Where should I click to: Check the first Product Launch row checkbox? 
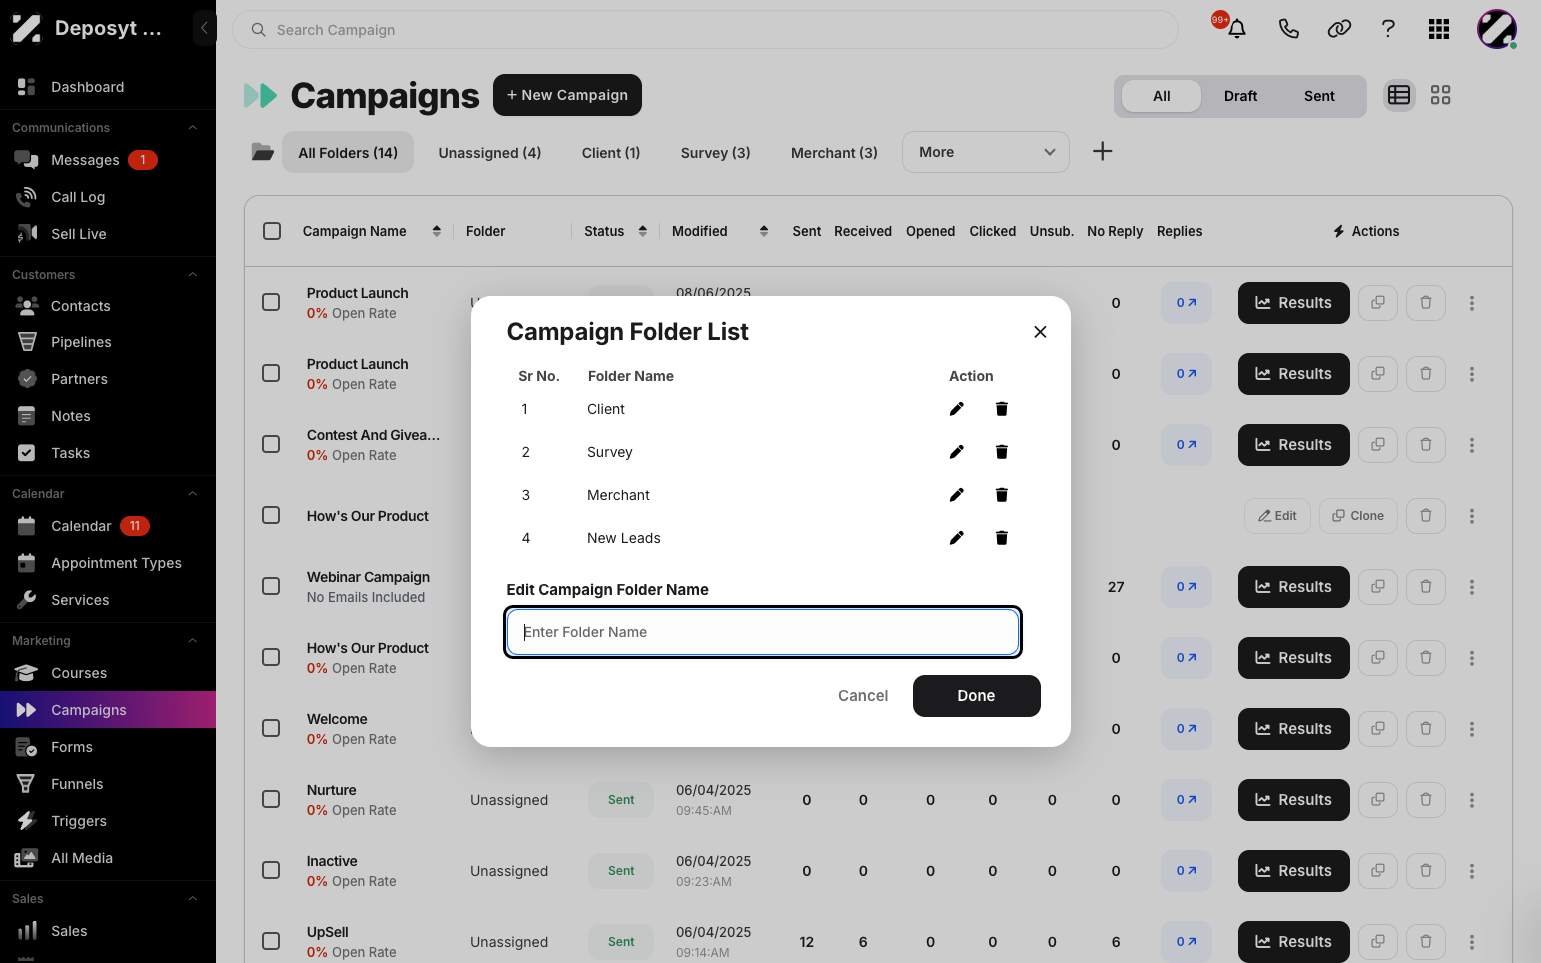point(271,302)
